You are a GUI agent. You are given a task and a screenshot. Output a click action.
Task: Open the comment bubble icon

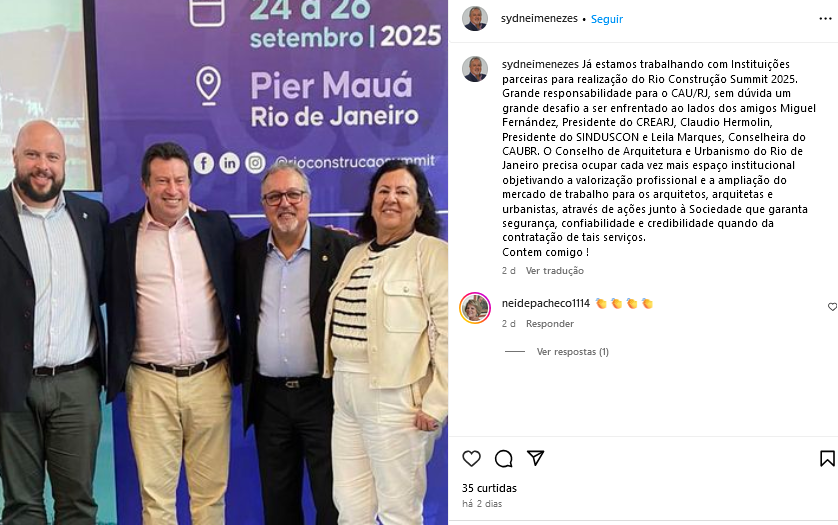coord(503,458)
